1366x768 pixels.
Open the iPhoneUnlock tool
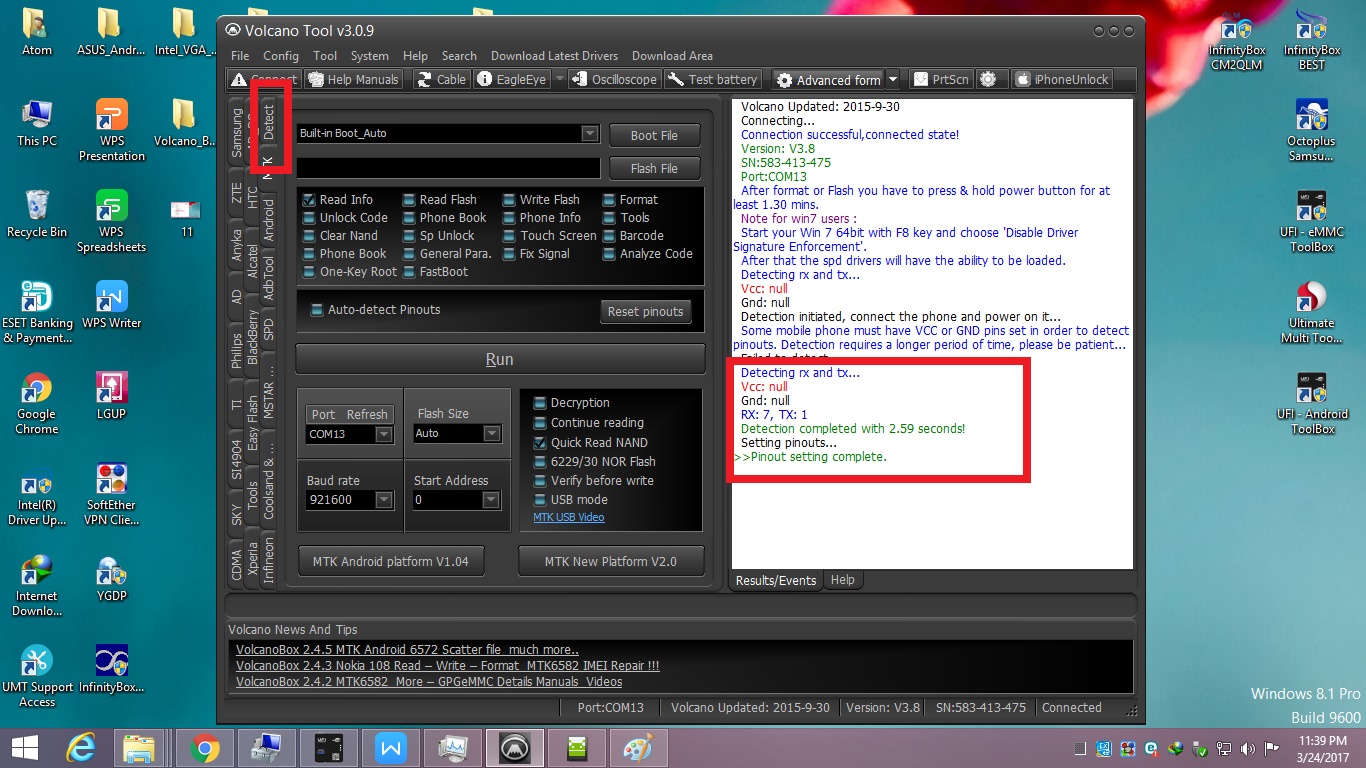click(x=1060, y=79)
